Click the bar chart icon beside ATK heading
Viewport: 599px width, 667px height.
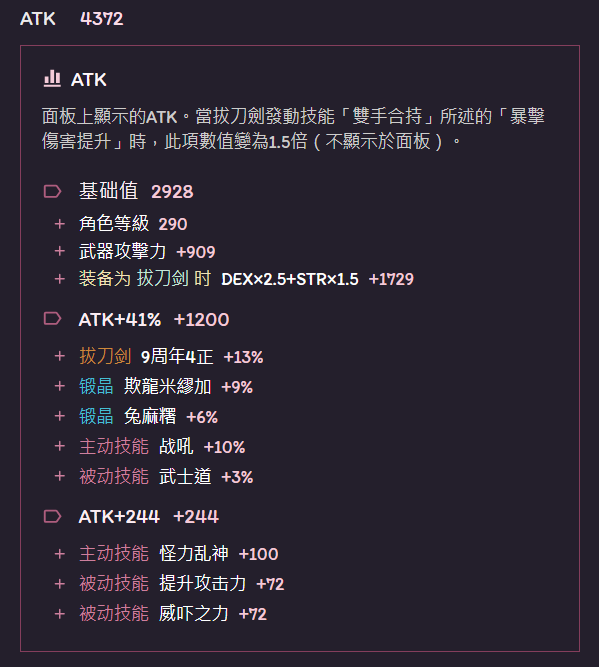pyautogui.click(x=52, y=79)
